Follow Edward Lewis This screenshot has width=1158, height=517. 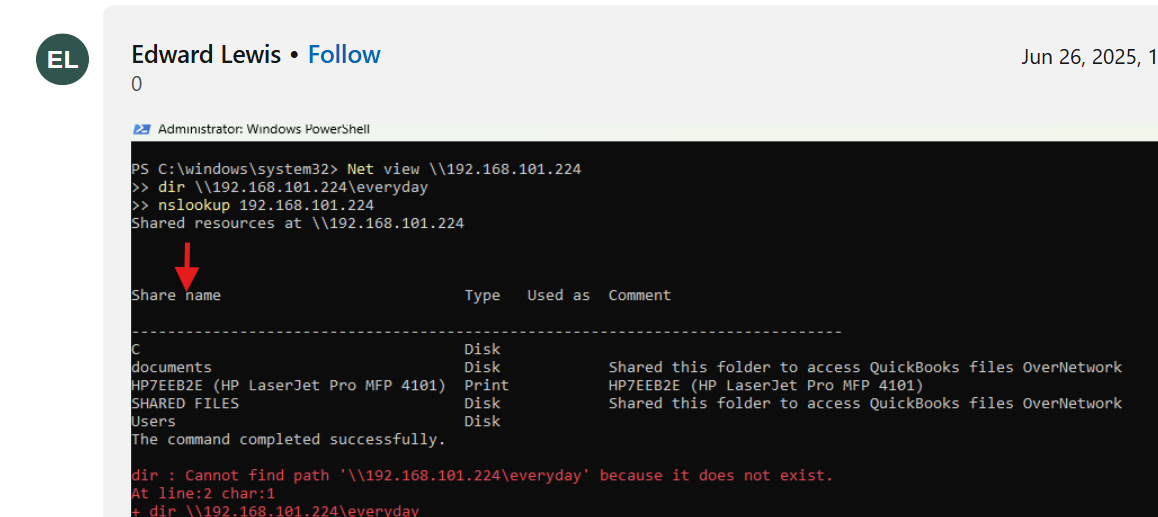[344, 55]
